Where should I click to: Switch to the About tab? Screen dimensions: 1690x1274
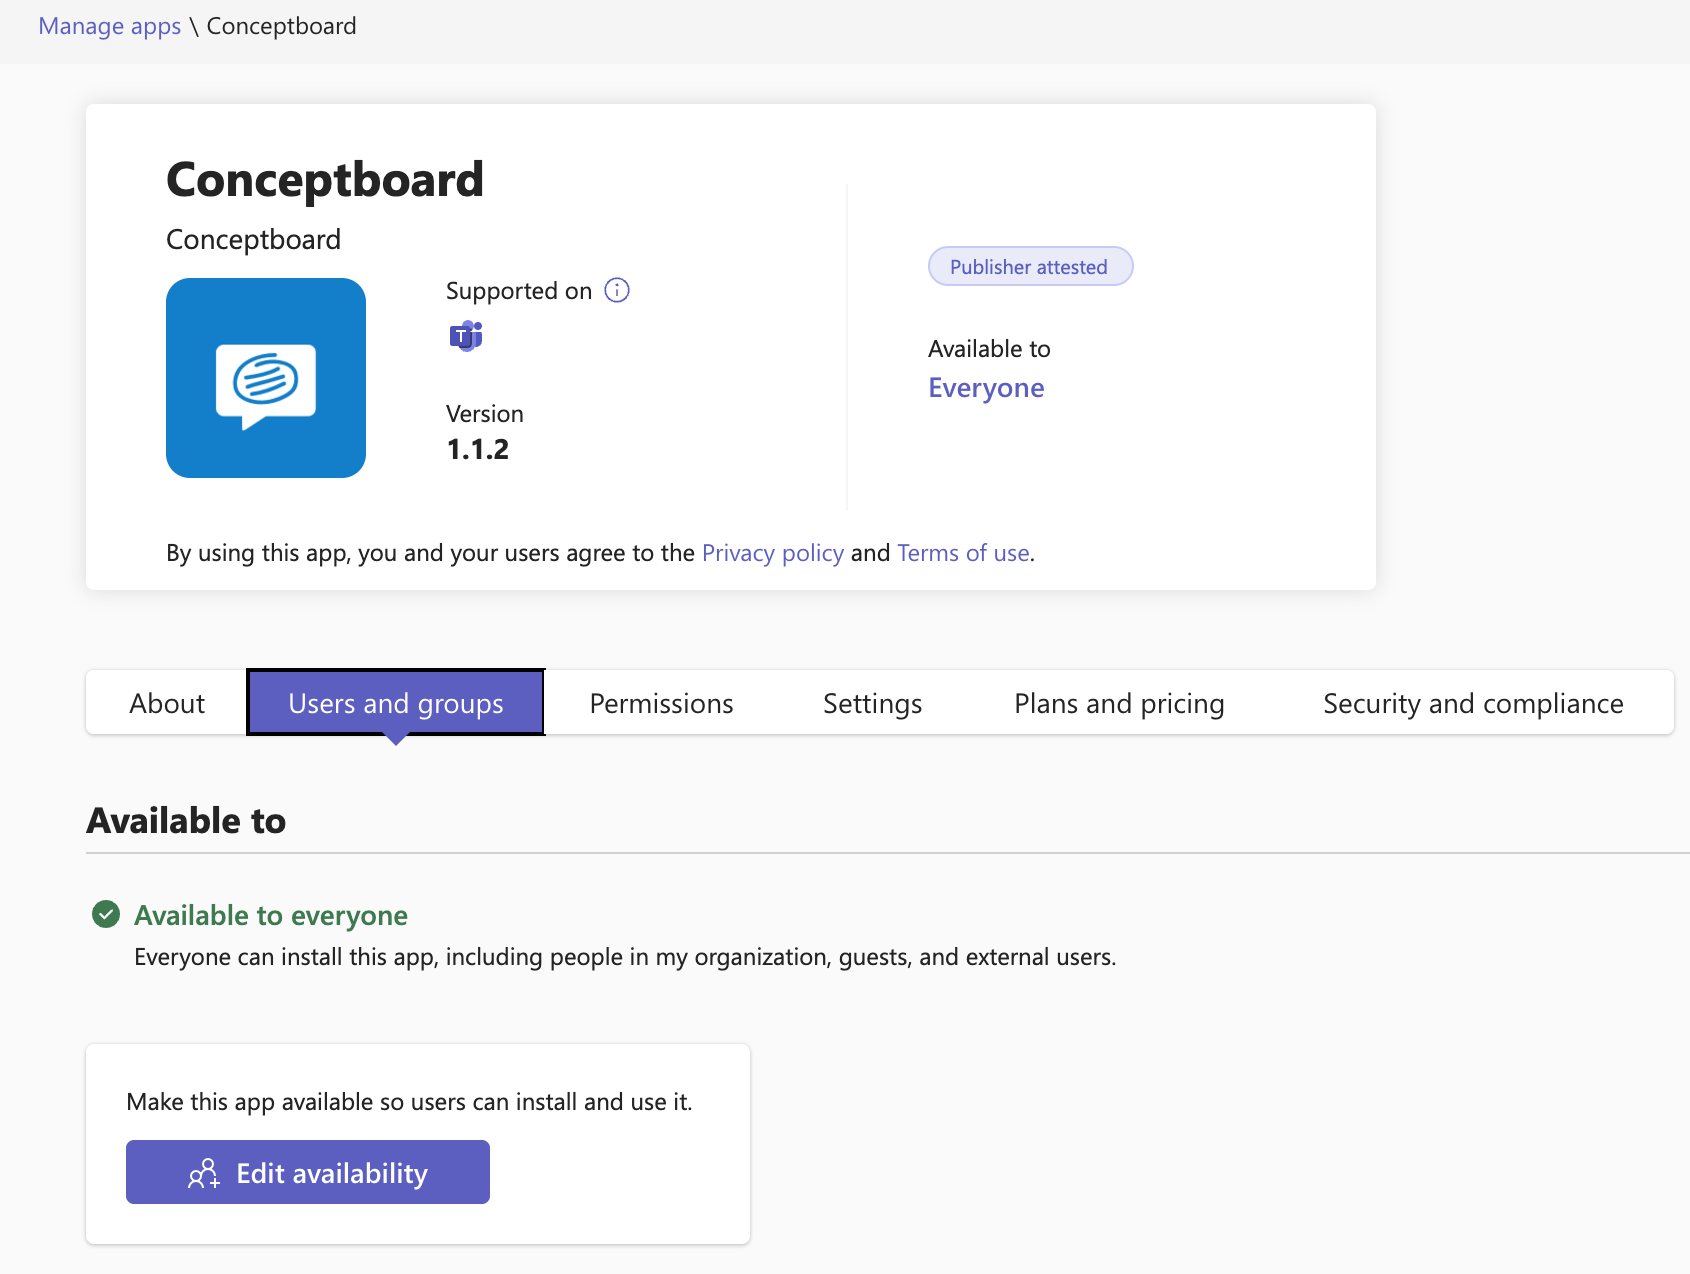(166, 703)
